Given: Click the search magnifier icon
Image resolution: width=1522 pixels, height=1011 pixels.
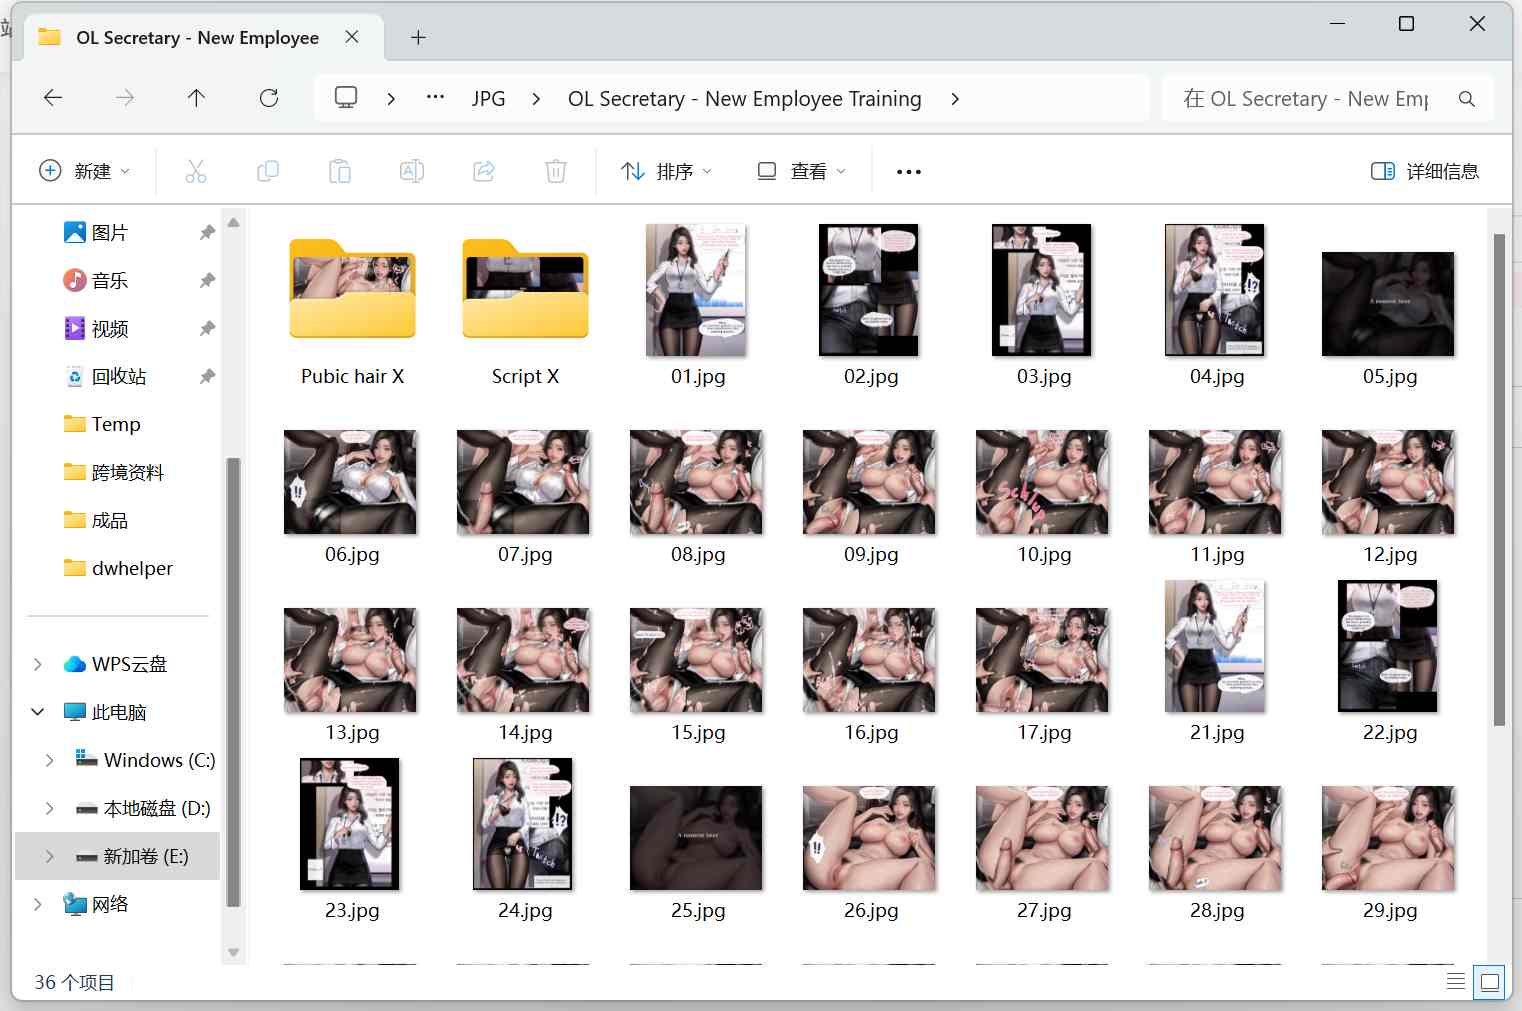Looking at the screenshot, I should (1467, 99).
